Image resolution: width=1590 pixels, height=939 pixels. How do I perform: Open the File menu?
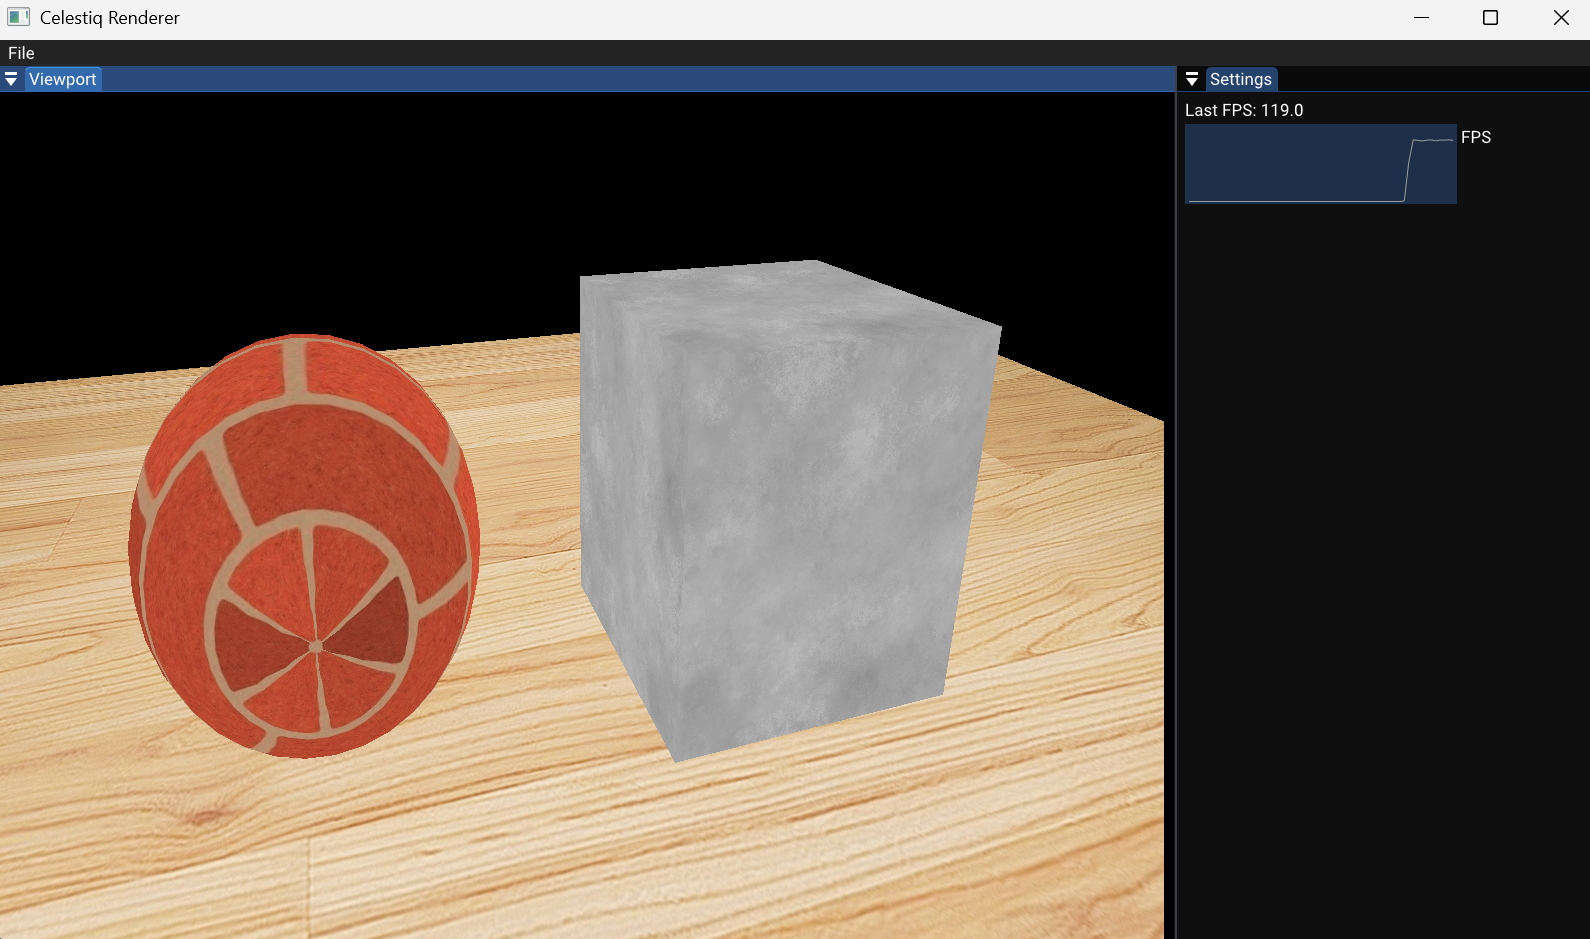(21, 53)
